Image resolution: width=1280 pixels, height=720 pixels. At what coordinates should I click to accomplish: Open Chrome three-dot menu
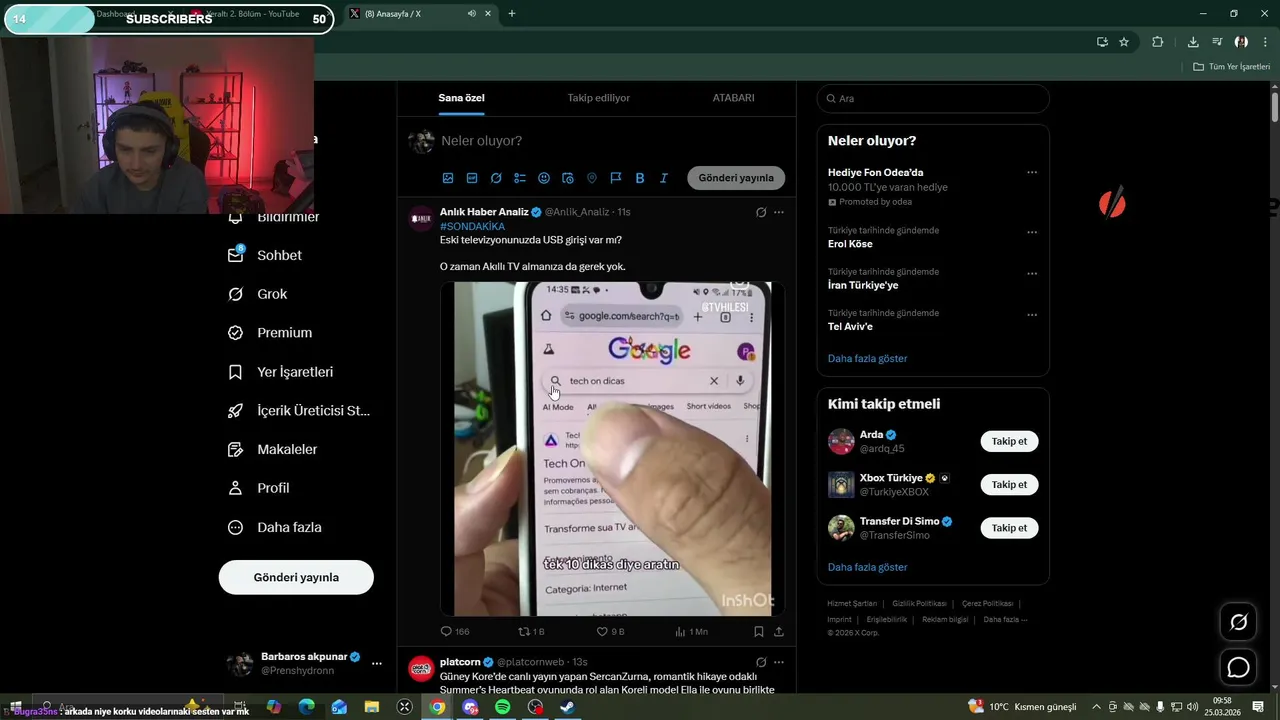(x=1265, y=42)
